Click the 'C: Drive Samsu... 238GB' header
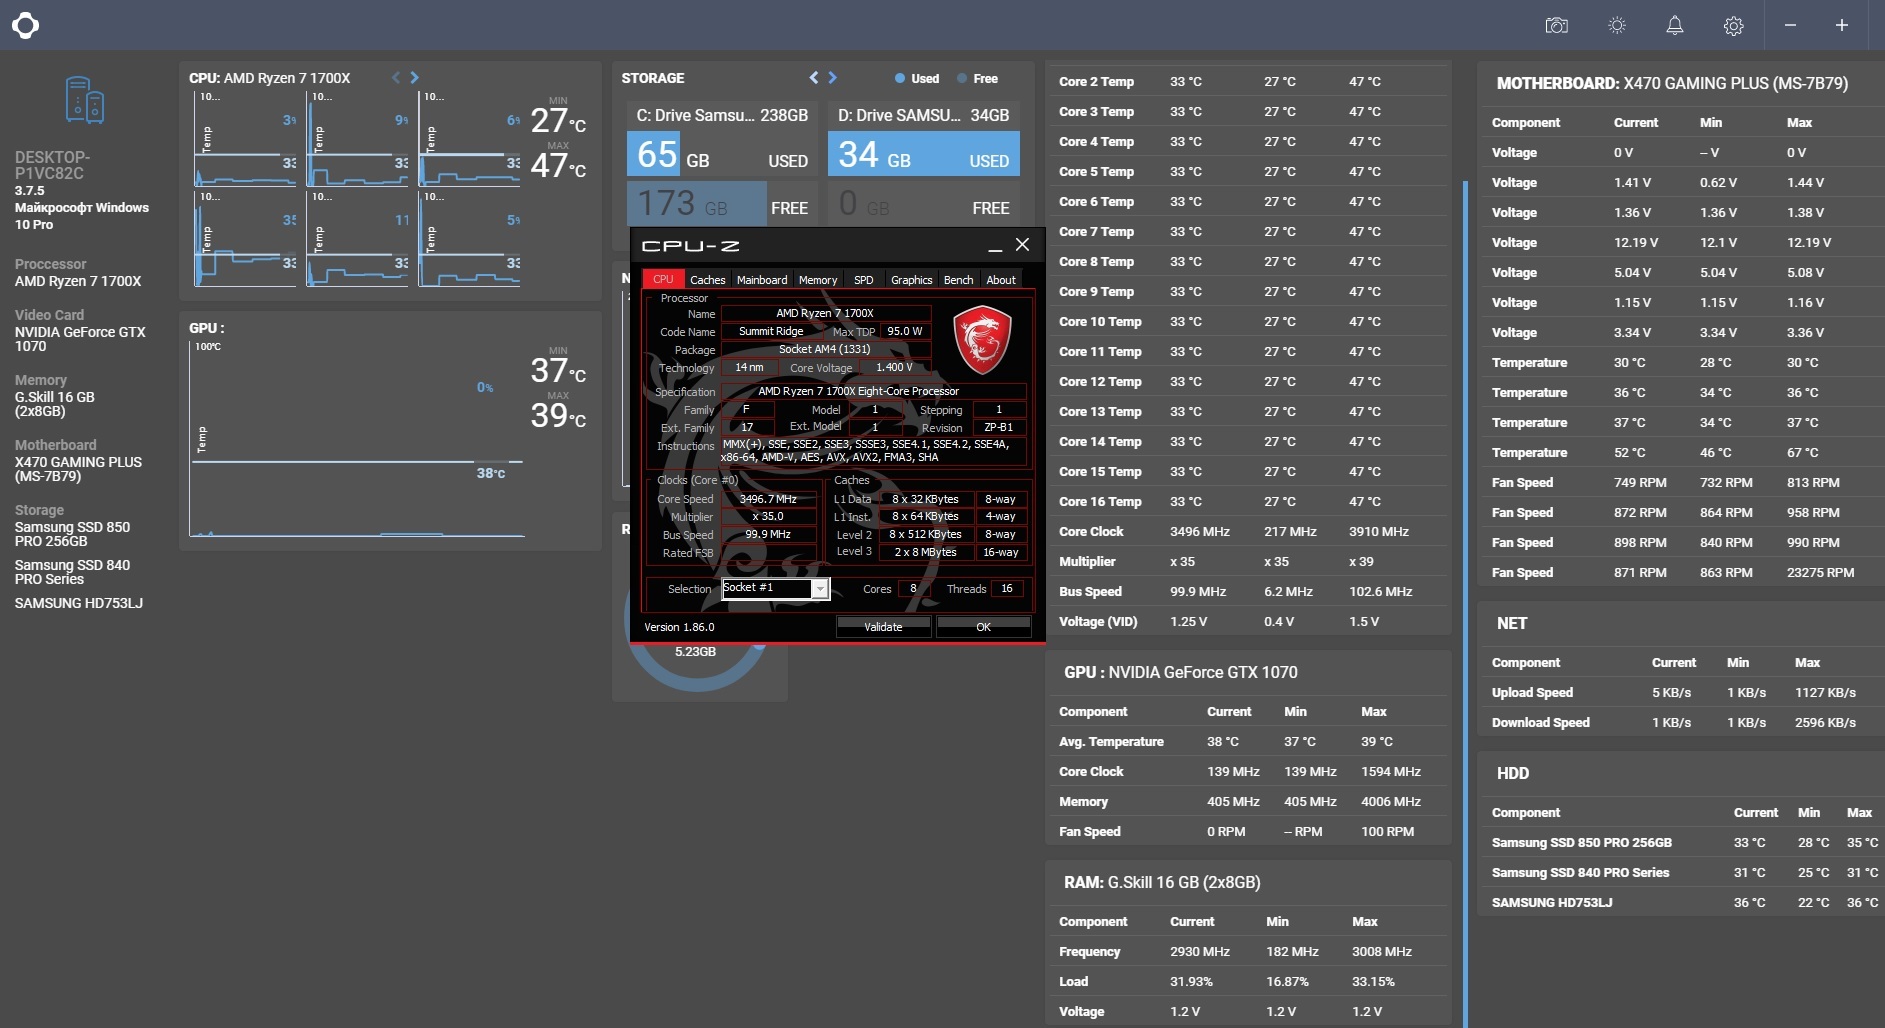This screenshot has width=1885, height=1028. (x=722, y=115)
